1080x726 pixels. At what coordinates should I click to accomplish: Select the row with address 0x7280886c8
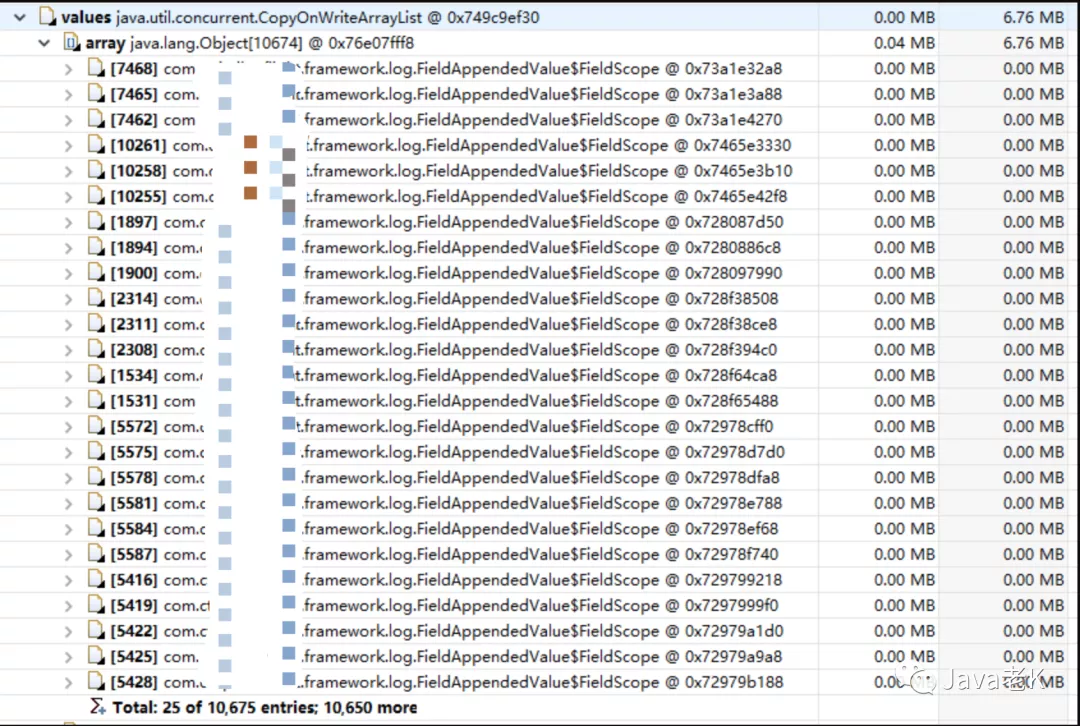540,248
